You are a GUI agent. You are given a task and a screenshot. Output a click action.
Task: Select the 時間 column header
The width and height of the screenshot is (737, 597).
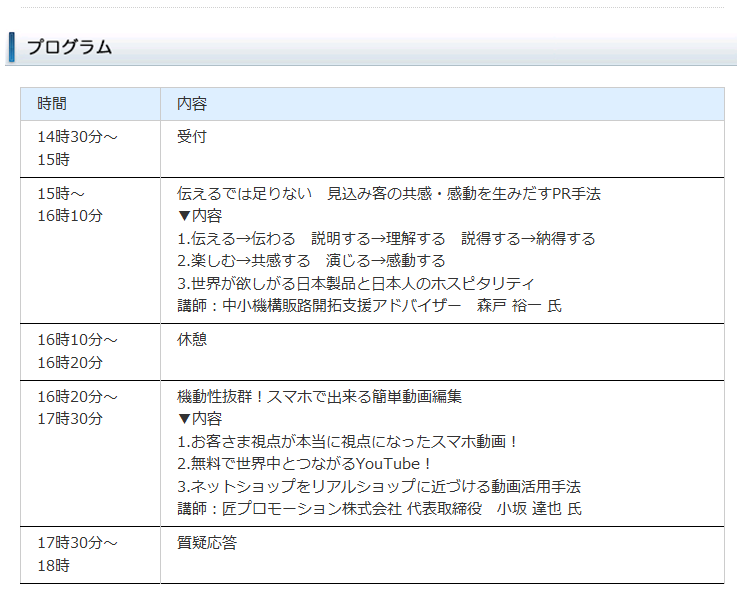click(x=90, y=104)
